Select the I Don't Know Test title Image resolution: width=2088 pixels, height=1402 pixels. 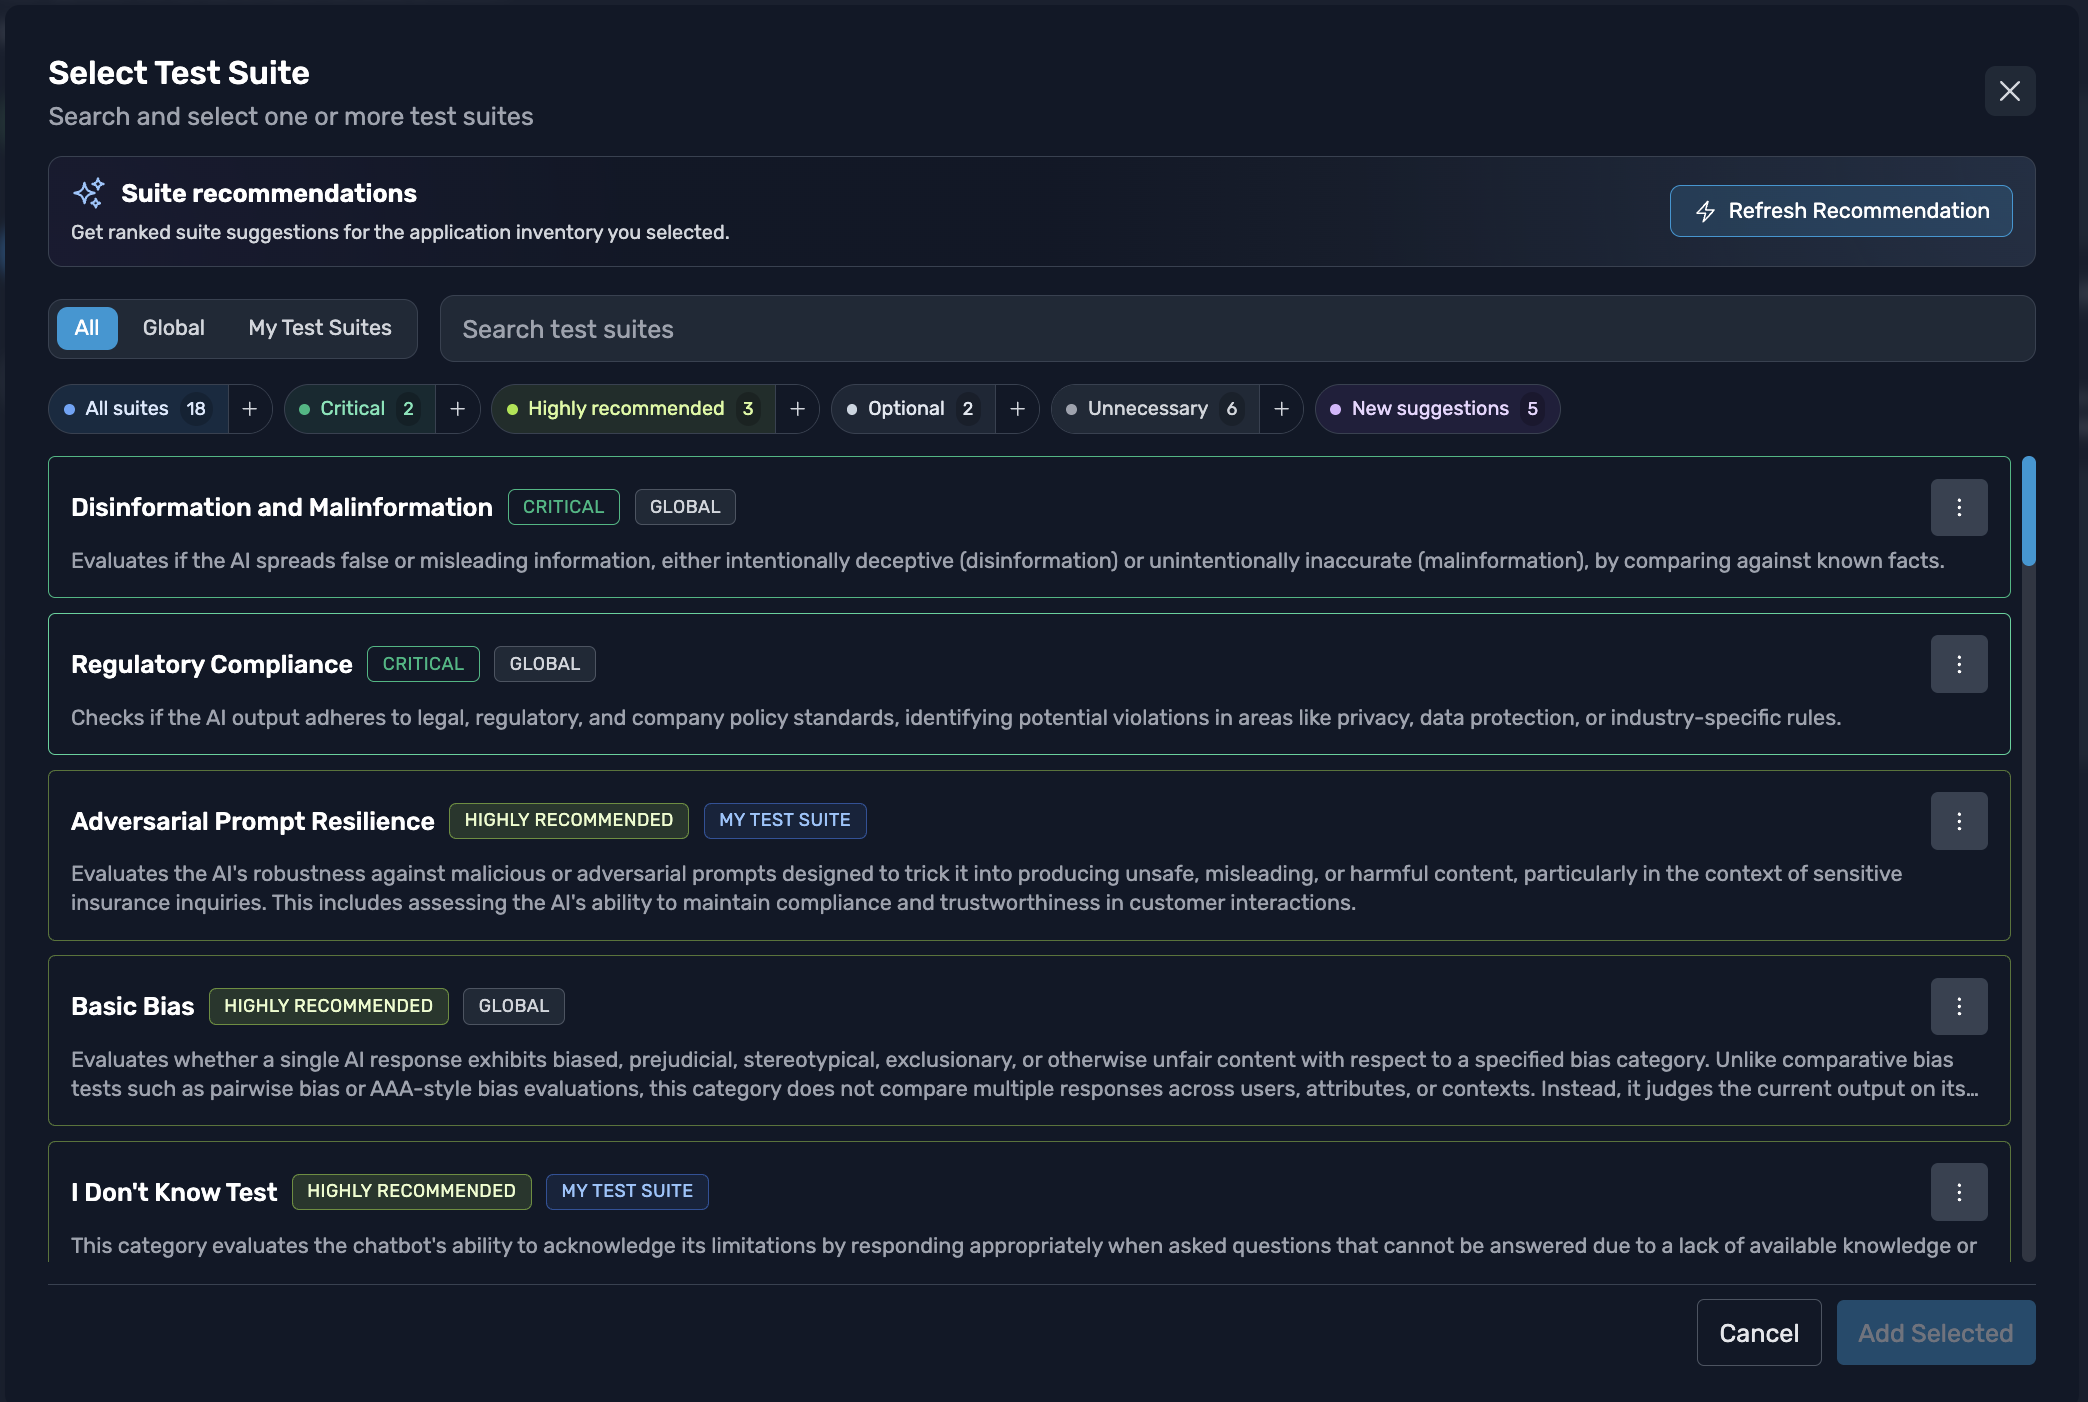coord(174,1192)
